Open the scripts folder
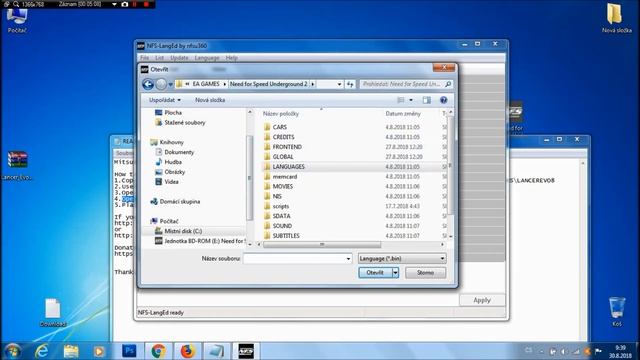This screenshot has height=360, width=640. pos(281,206)
